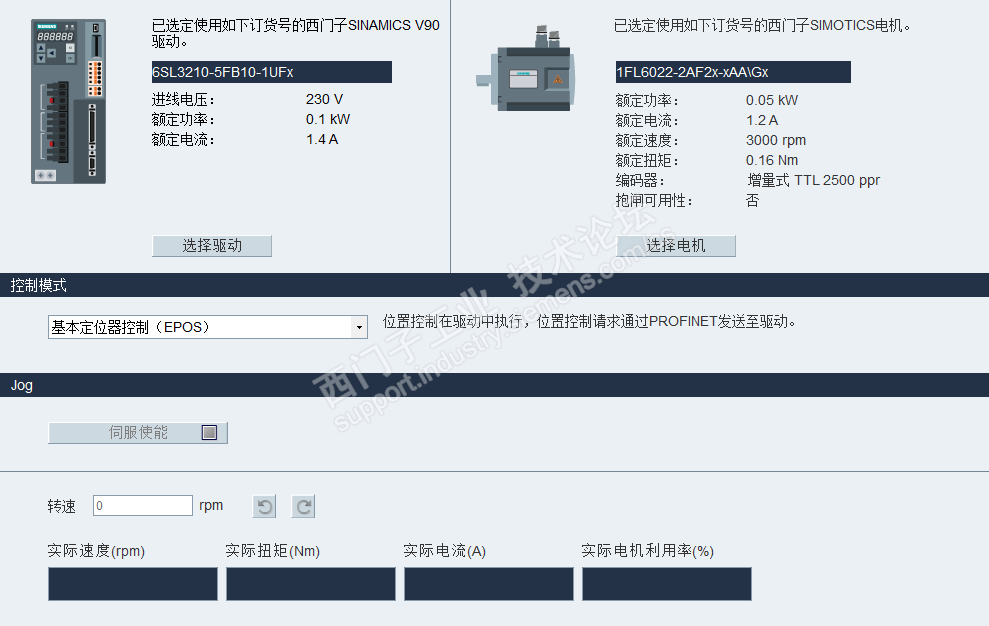
Task: Click the 230 V line voltage value
Action: click(324, 99)
